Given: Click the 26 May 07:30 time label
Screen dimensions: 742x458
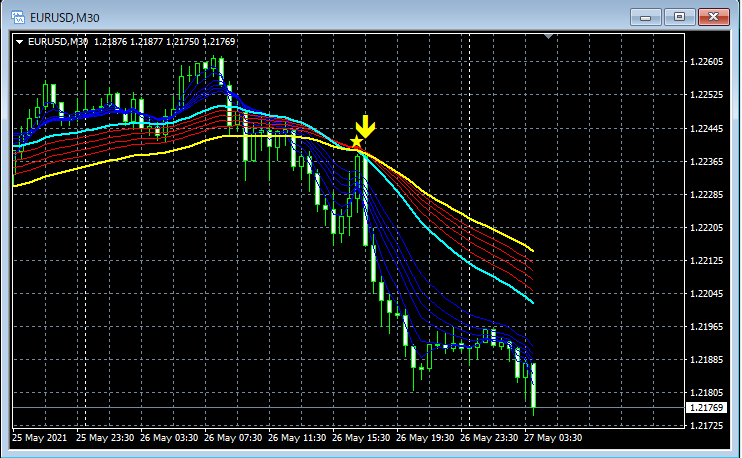Looking at the screenshot, I should click(233, 438).
